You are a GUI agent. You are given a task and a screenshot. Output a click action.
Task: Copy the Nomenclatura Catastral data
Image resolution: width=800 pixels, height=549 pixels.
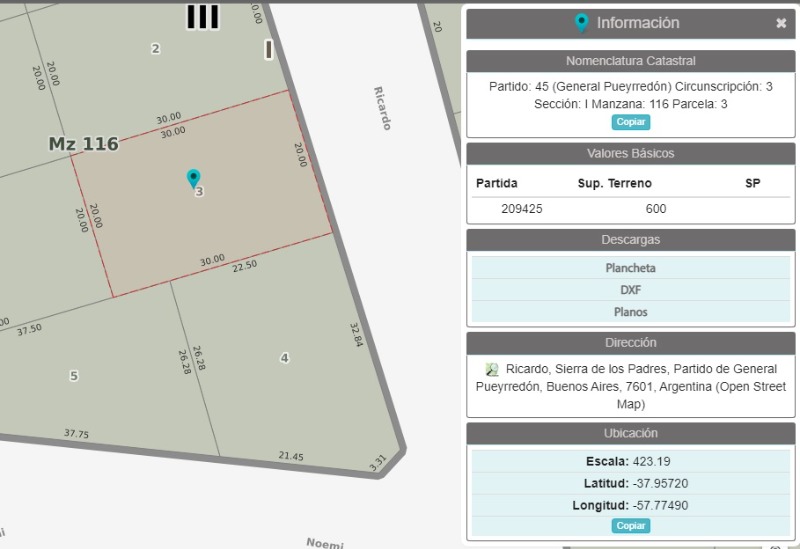630,122
